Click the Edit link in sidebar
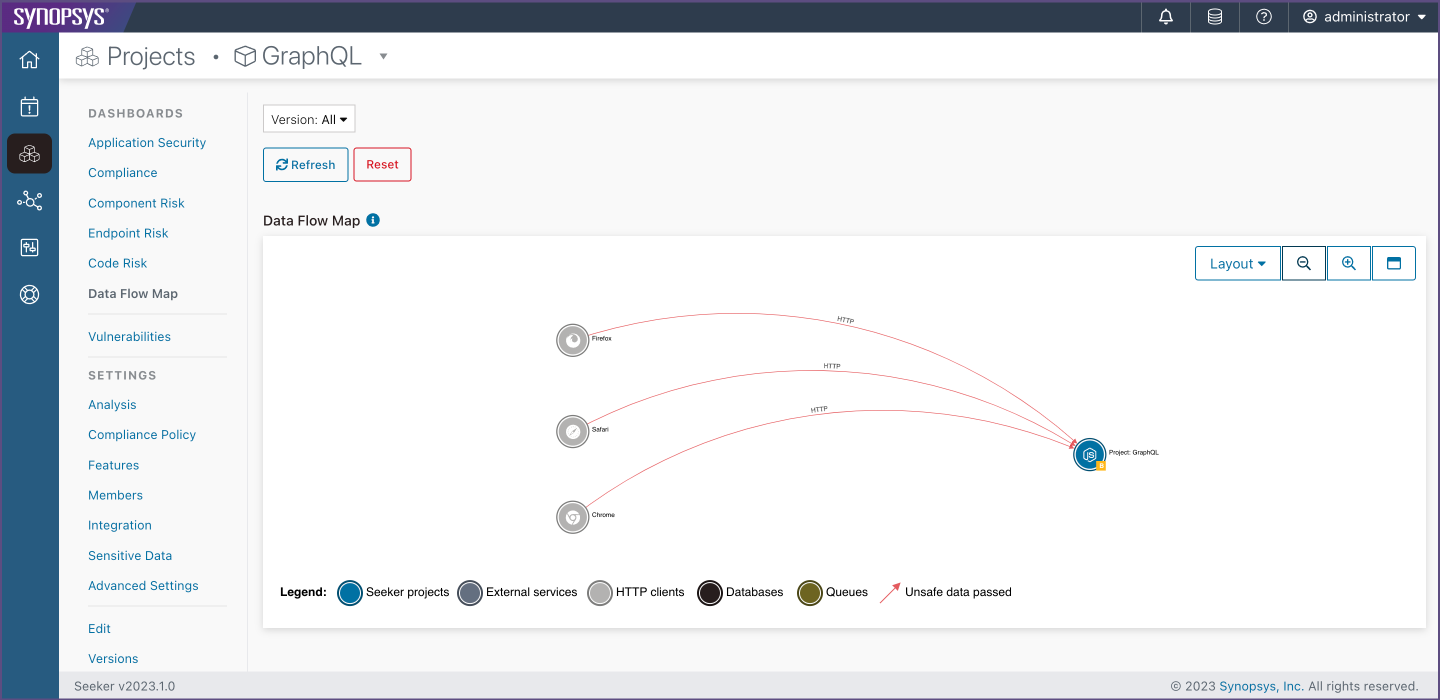The image size is (1440, 700). click(99, 629)
